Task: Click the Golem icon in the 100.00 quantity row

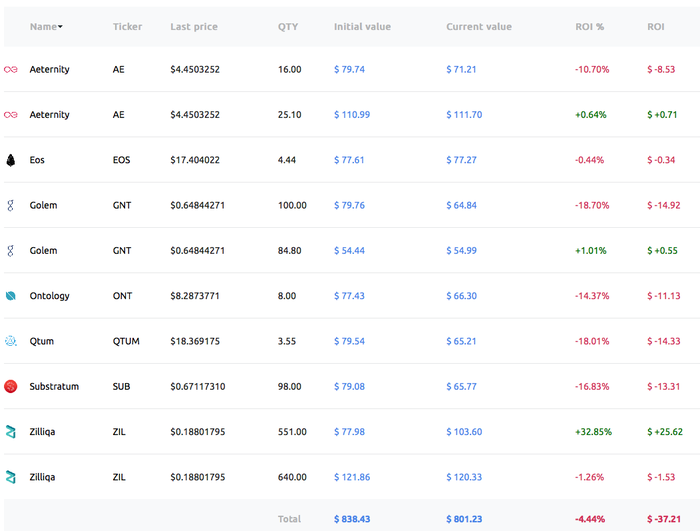Action: pyautogui.click(x=11, y=205)
